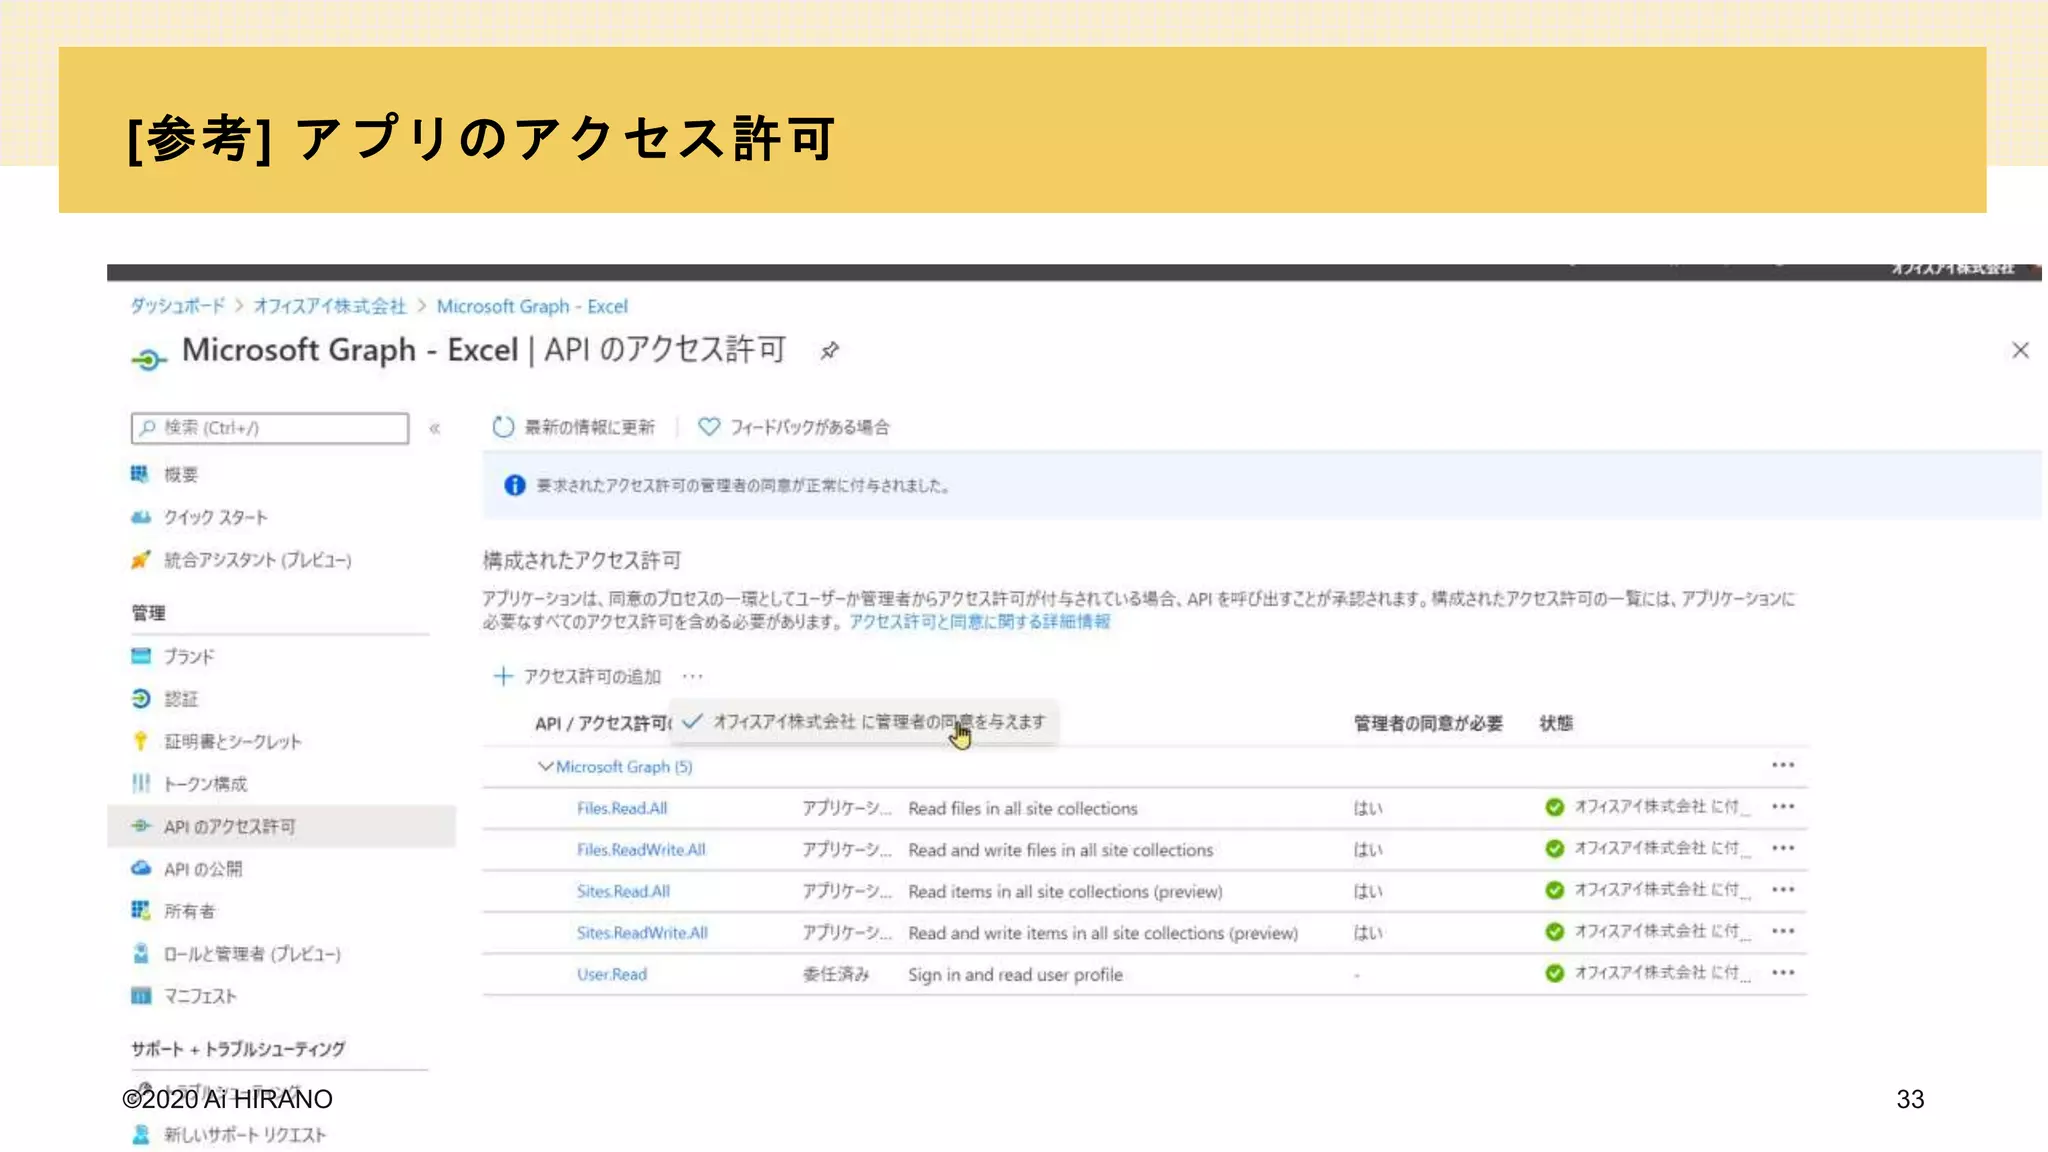Click 'Read and write files in all site collections'
This screenshot has width=2048, height=1152.
click(1060, 850)
